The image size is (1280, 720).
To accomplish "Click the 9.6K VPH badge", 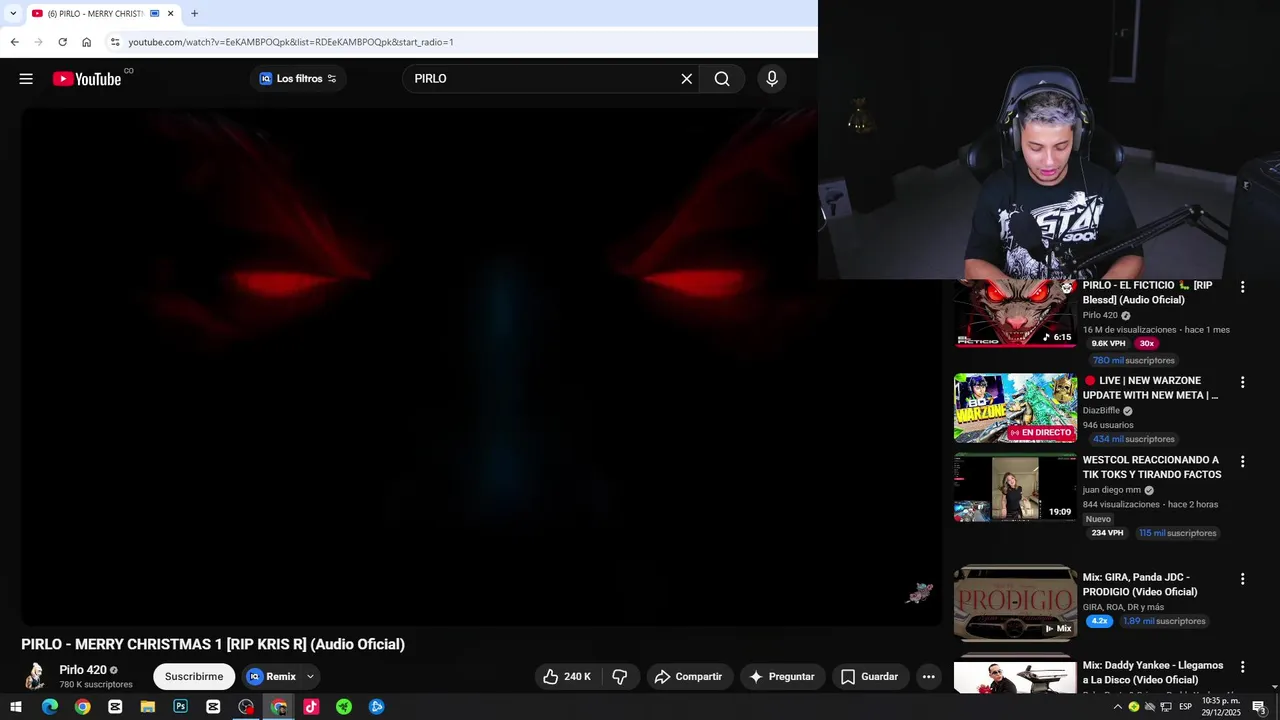I will click(x=1108, y=343).
